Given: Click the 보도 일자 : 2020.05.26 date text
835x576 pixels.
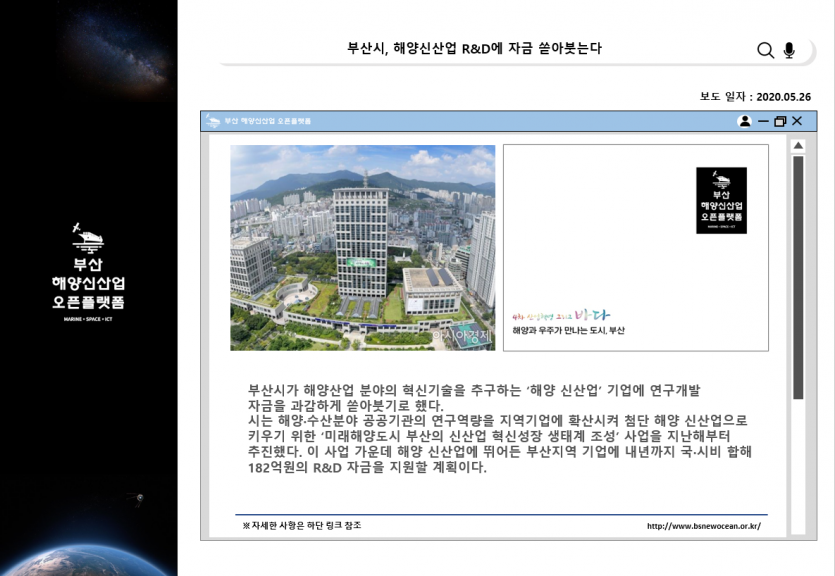Looking at the screenshot, I should pyautogui.click(x=755, y=97).
